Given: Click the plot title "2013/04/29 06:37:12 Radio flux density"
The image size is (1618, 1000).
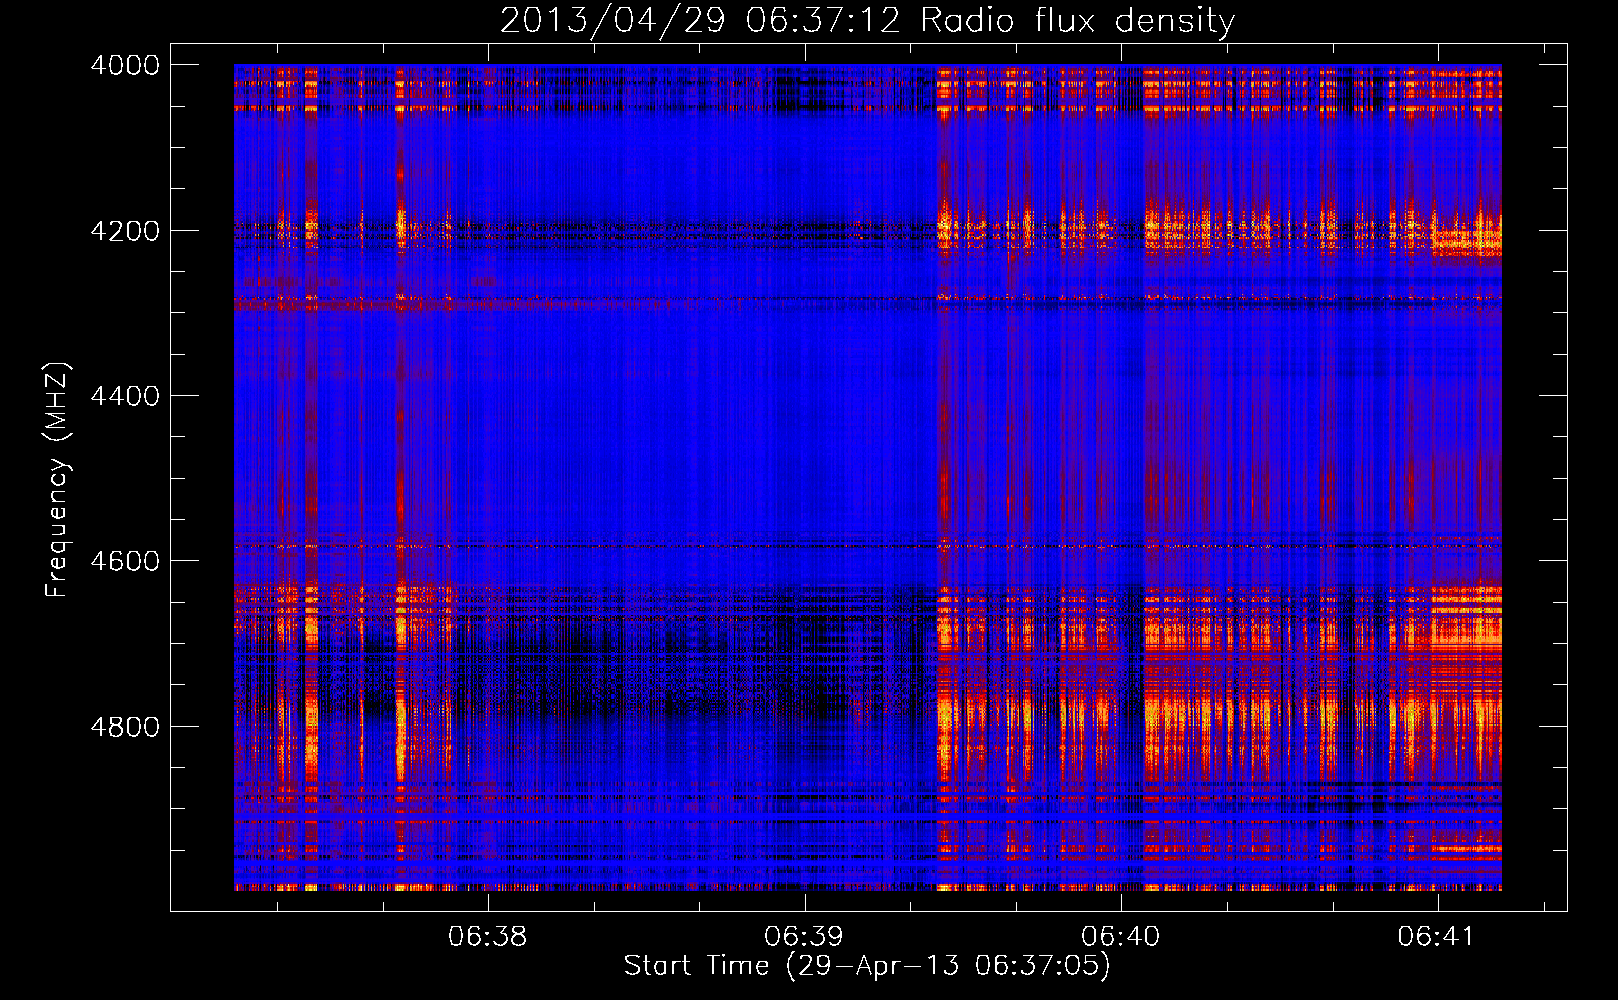Looking at the screenshot, I should 868,21.
